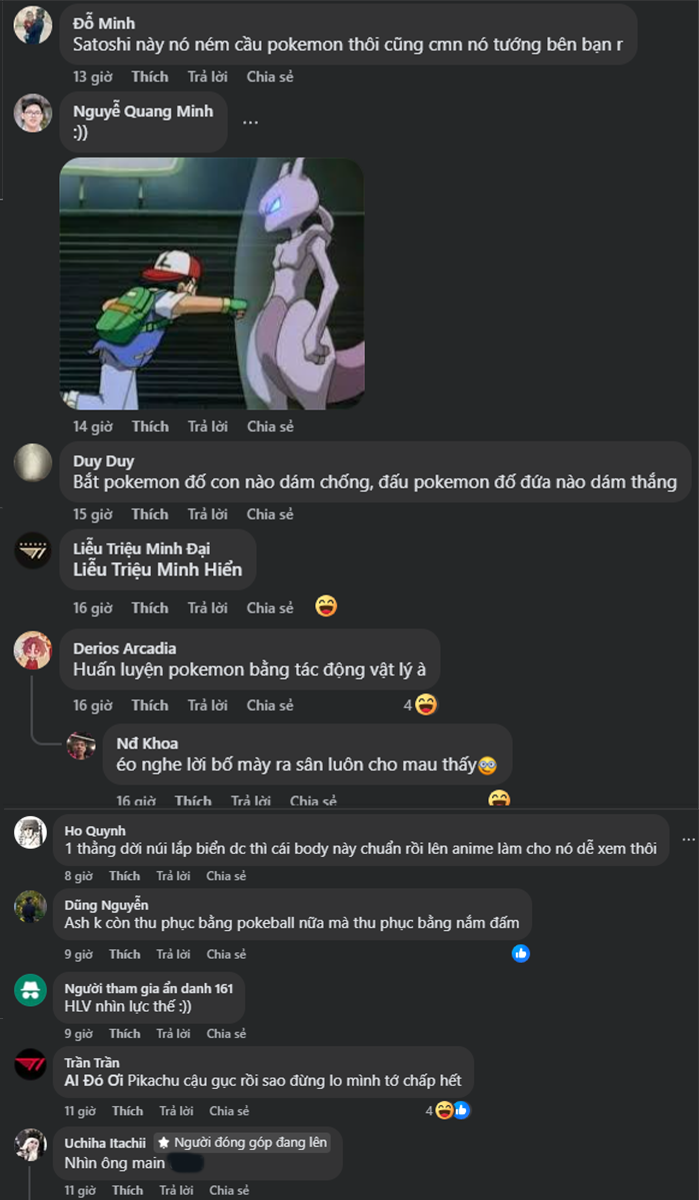Click the anonymous participant 161 avatar

[30, 989]
